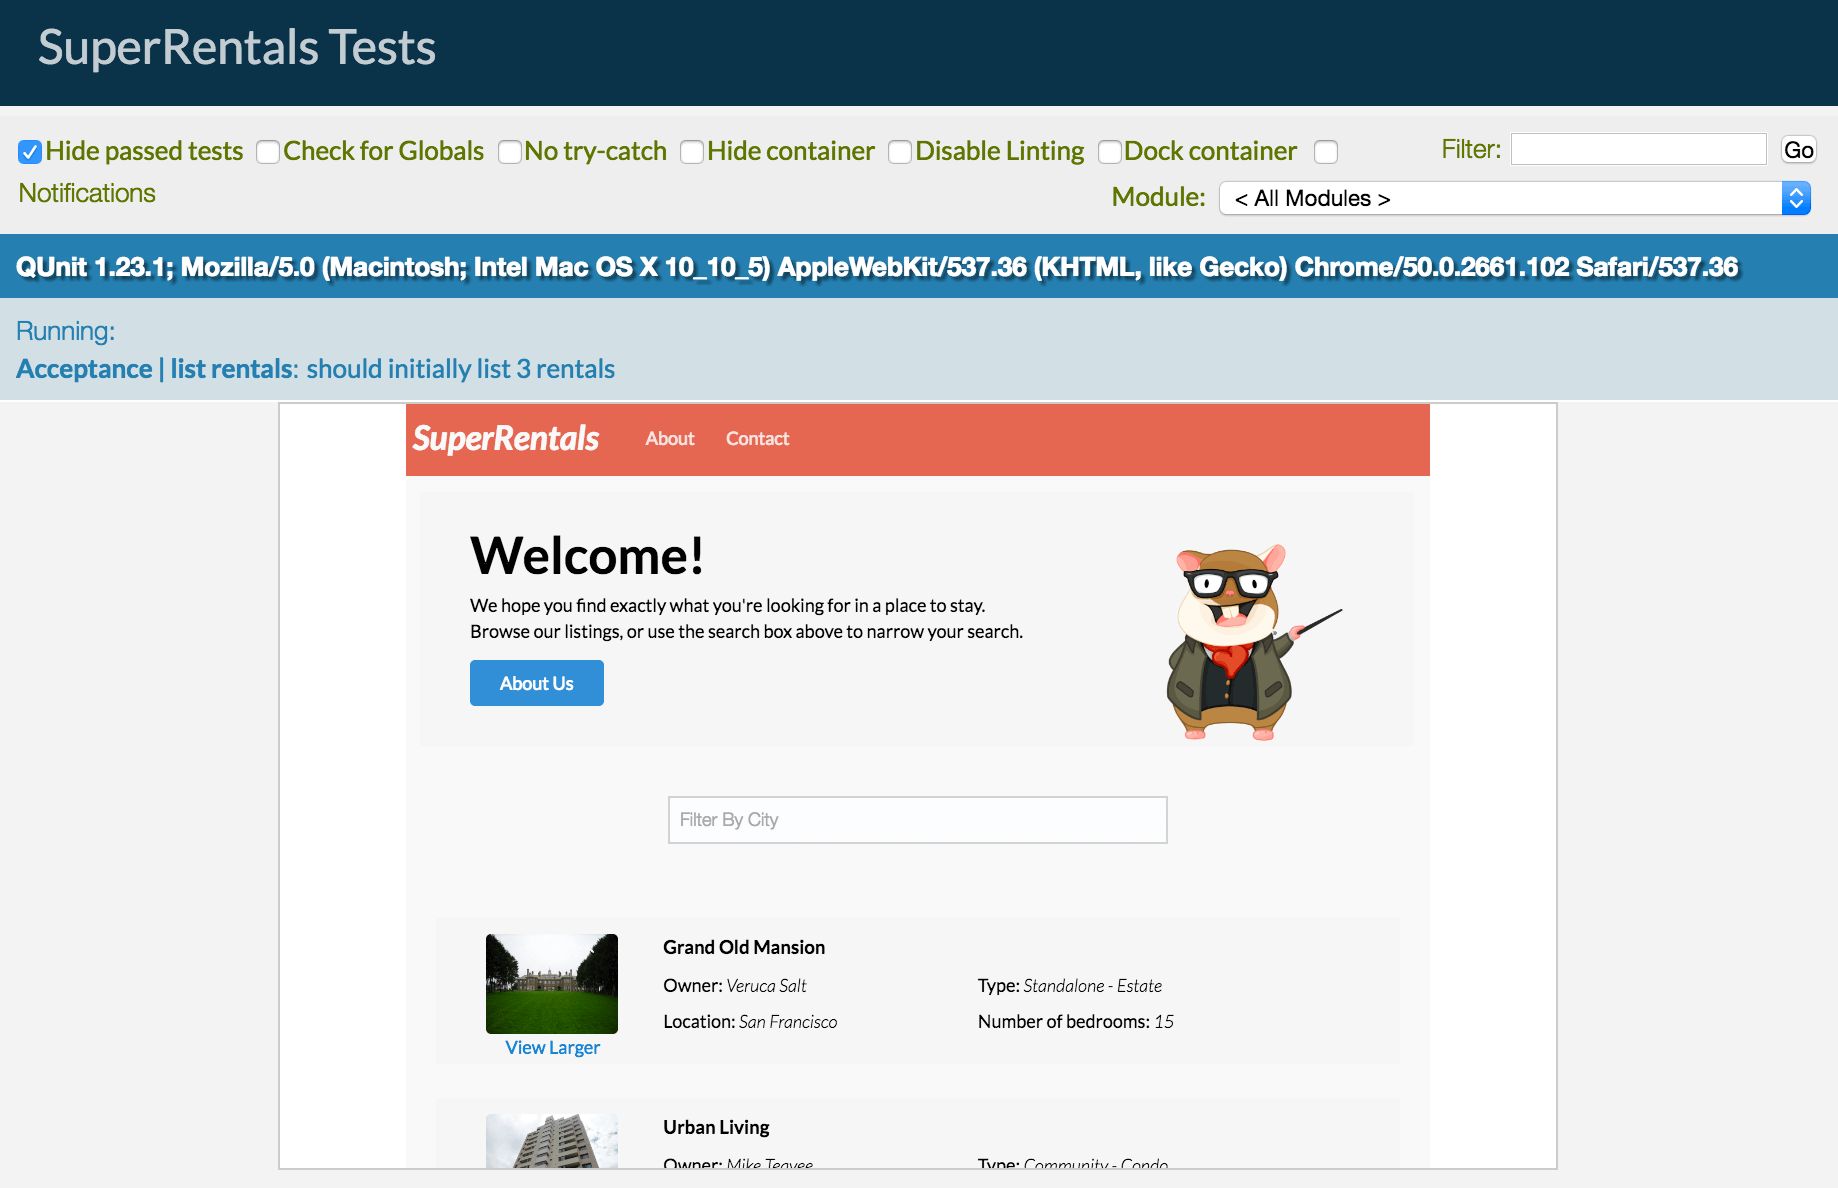Enable Disable Linting
The width and height of the screenshot is (1838, 1188).
coord(899,151)
